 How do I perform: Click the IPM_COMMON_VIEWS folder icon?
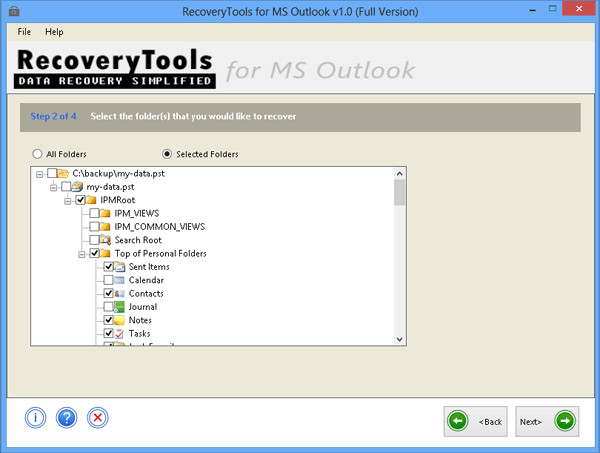pos(105,227)
